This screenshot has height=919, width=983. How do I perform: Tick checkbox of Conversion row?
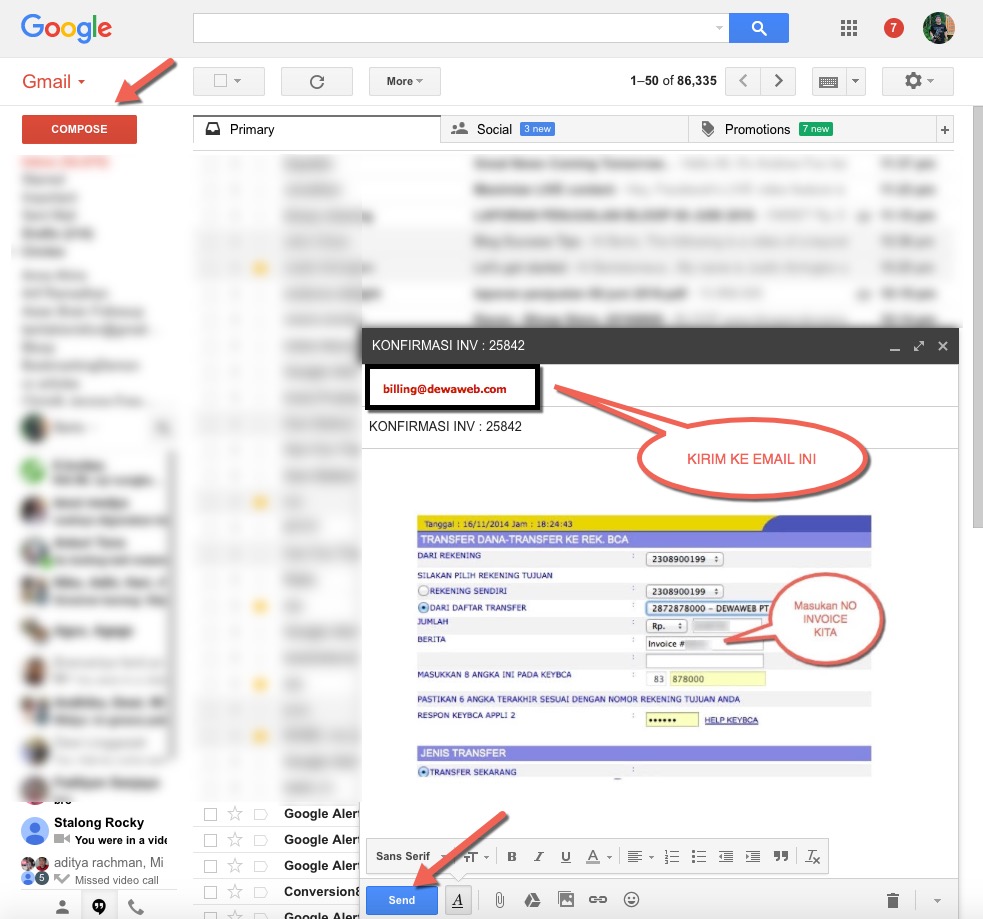point(210,892)
